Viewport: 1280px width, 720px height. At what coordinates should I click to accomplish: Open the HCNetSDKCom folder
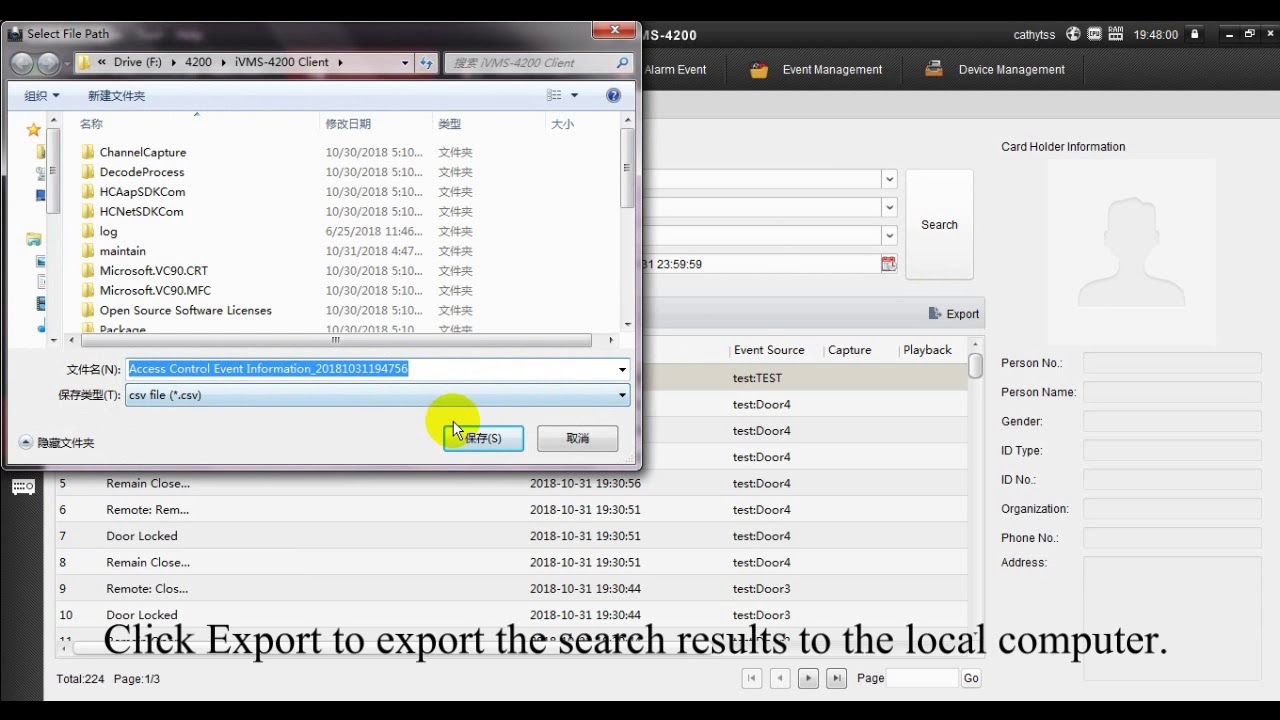tap(141, 211)
